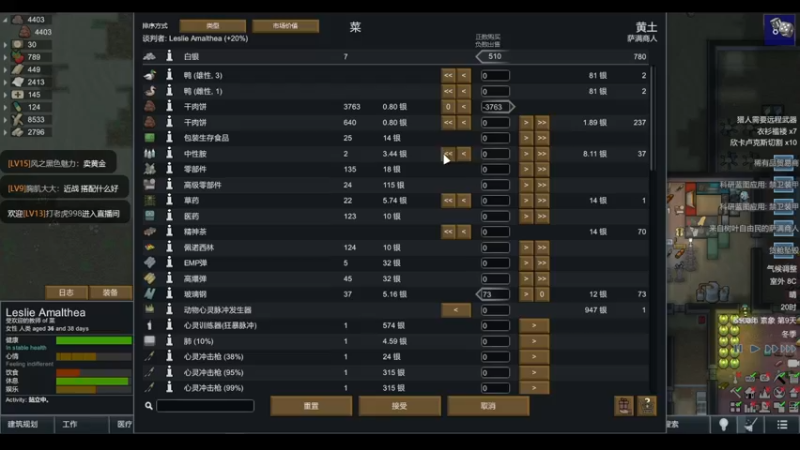
Task: Expand the 8533 resource category
Action: 6,119
